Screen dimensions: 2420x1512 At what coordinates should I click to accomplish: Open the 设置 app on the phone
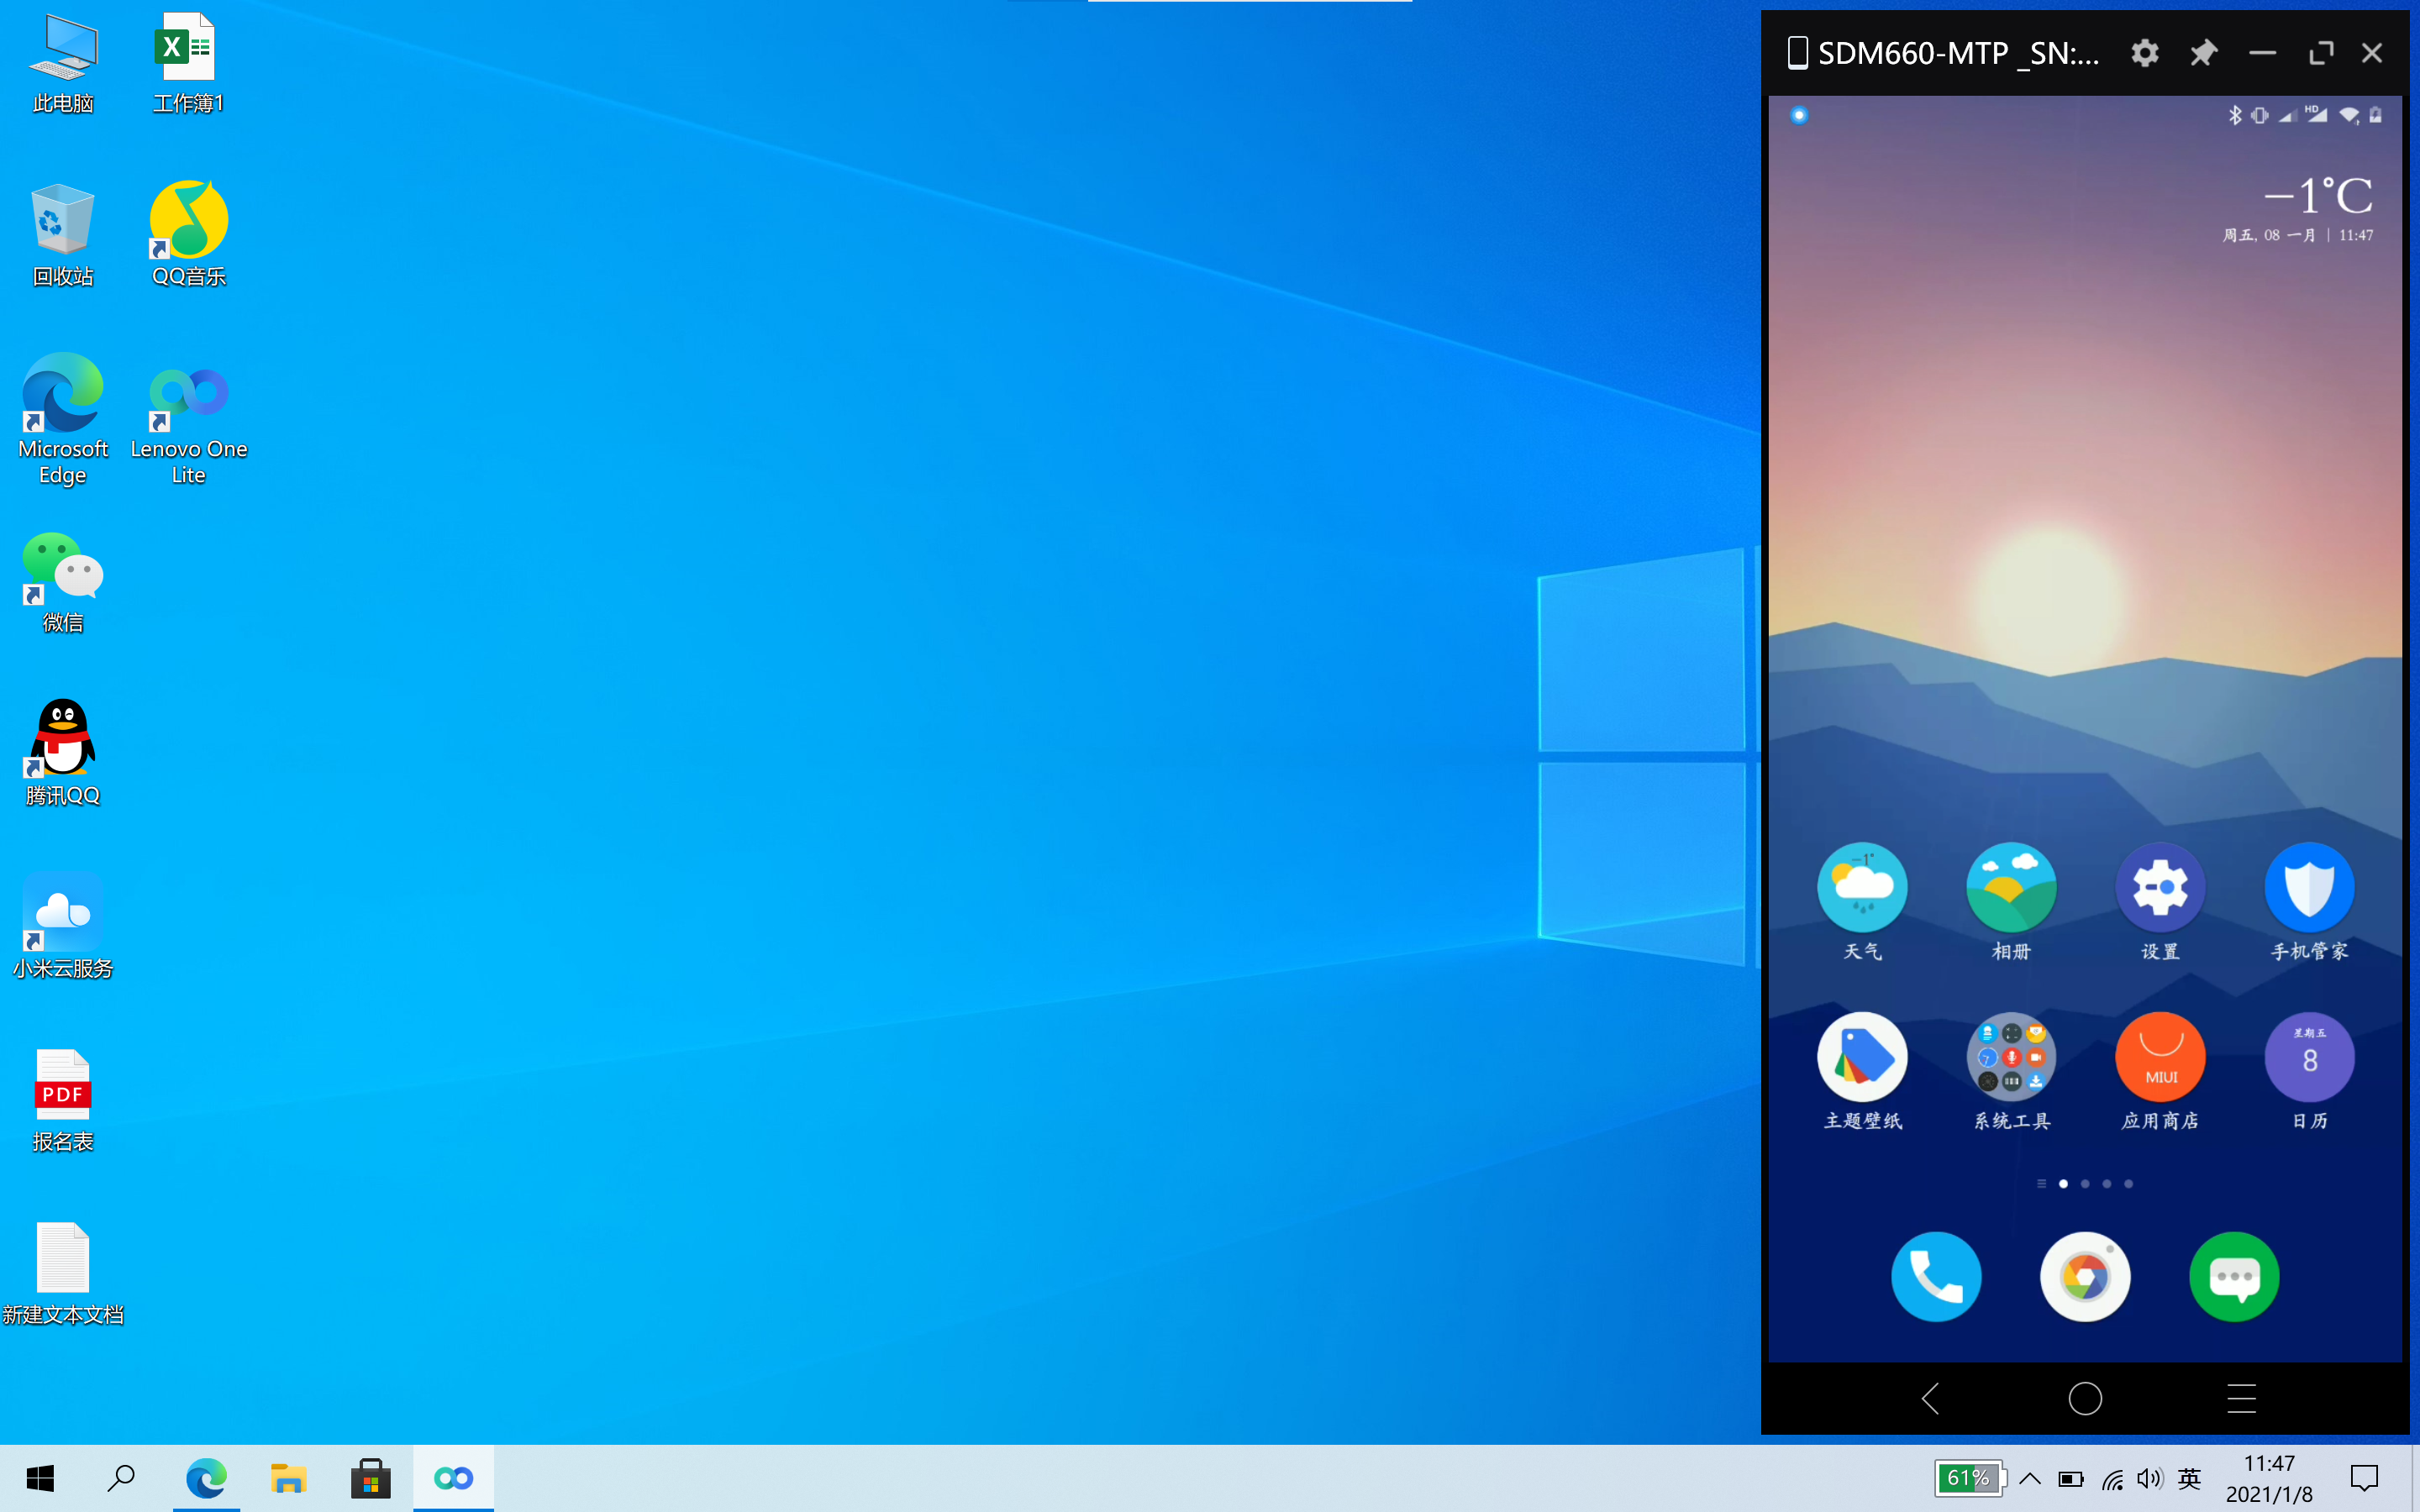click(2160, 903)
